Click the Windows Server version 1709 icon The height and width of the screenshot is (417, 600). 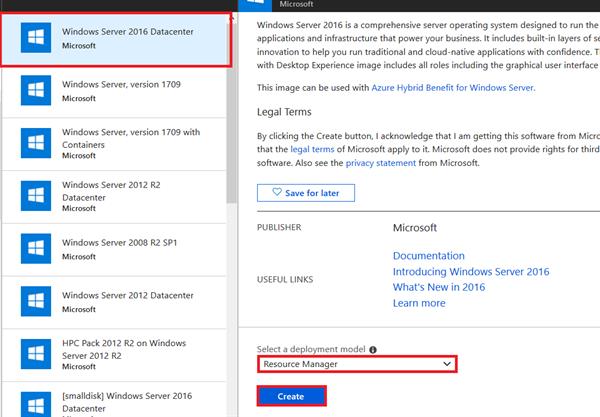point(36,91)
